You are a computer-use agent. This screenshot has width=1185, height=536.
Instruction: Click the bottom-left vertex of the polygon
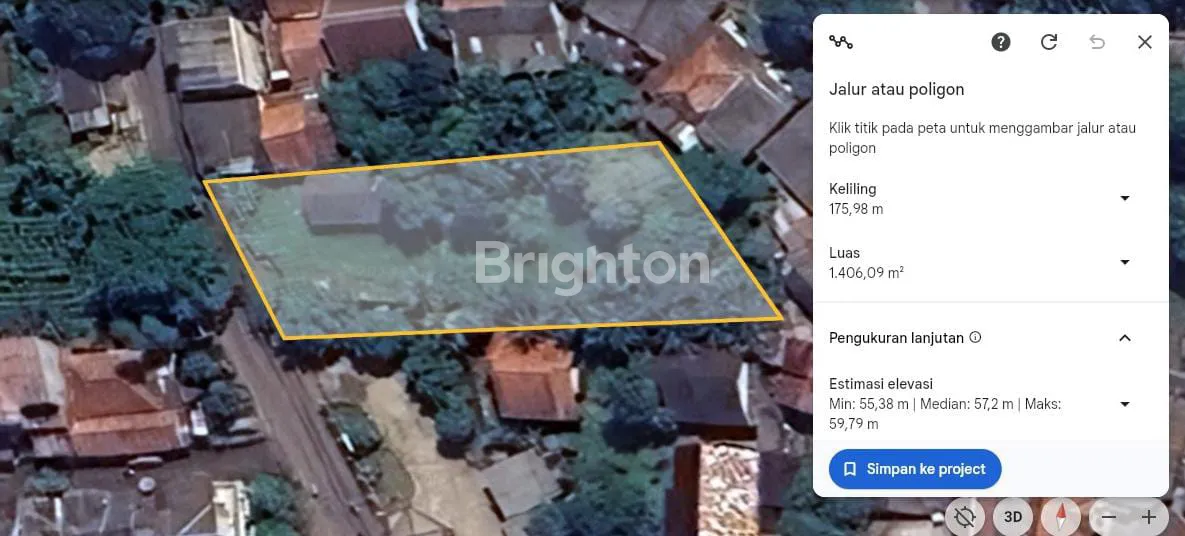pos(283,338)
